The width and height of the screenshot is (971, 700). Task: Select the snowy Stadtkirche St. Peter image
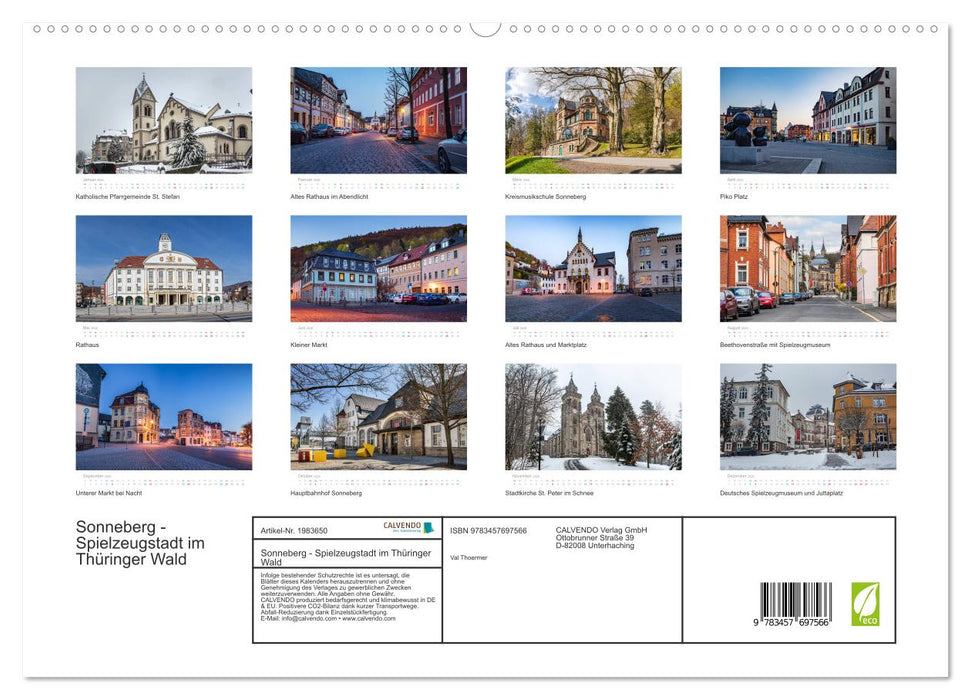click(x=593, y=415)
